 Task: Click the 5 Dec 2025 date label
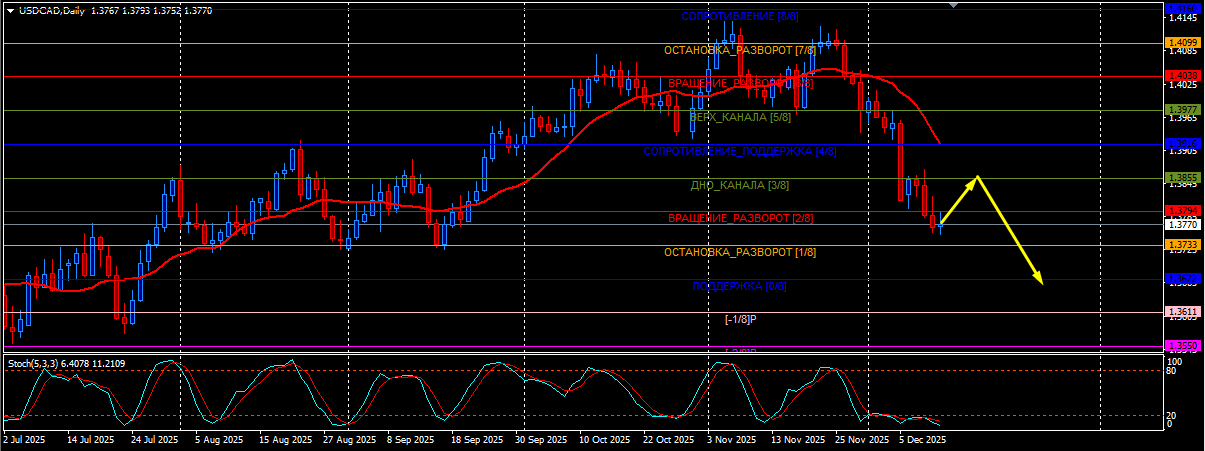923,439
